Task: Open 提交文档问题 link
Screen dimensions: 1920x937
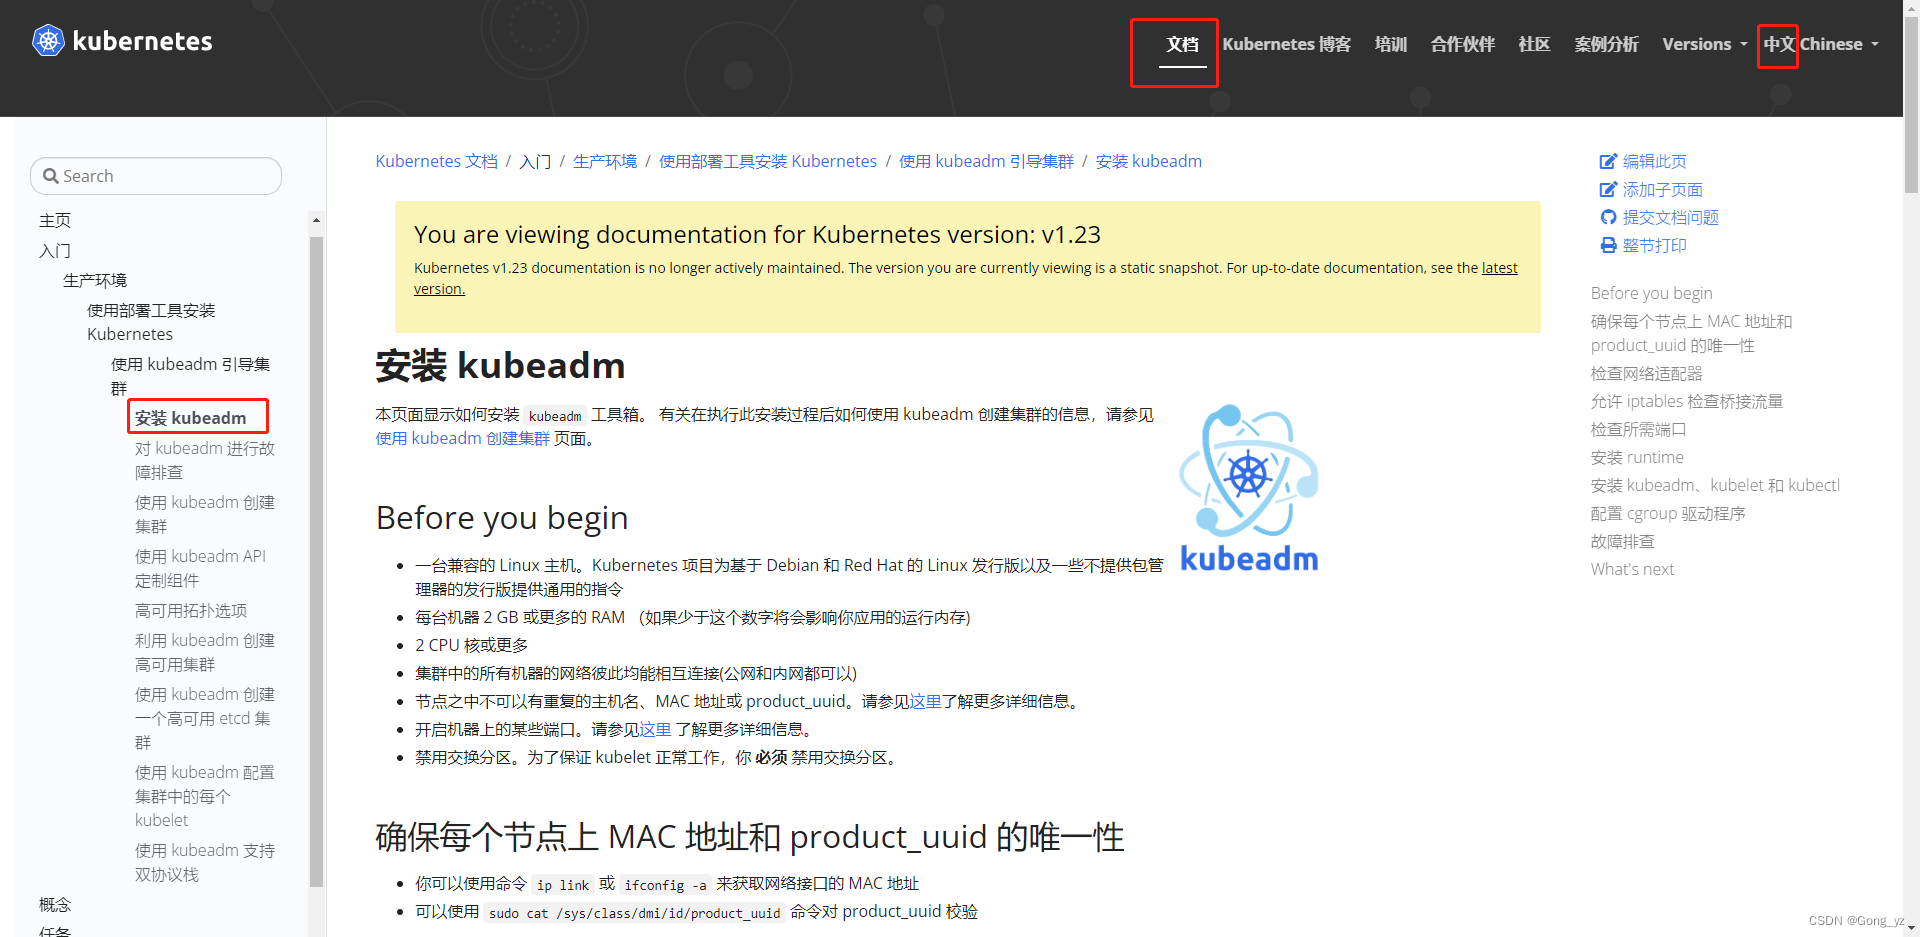Action: (x=1670, y=217)
